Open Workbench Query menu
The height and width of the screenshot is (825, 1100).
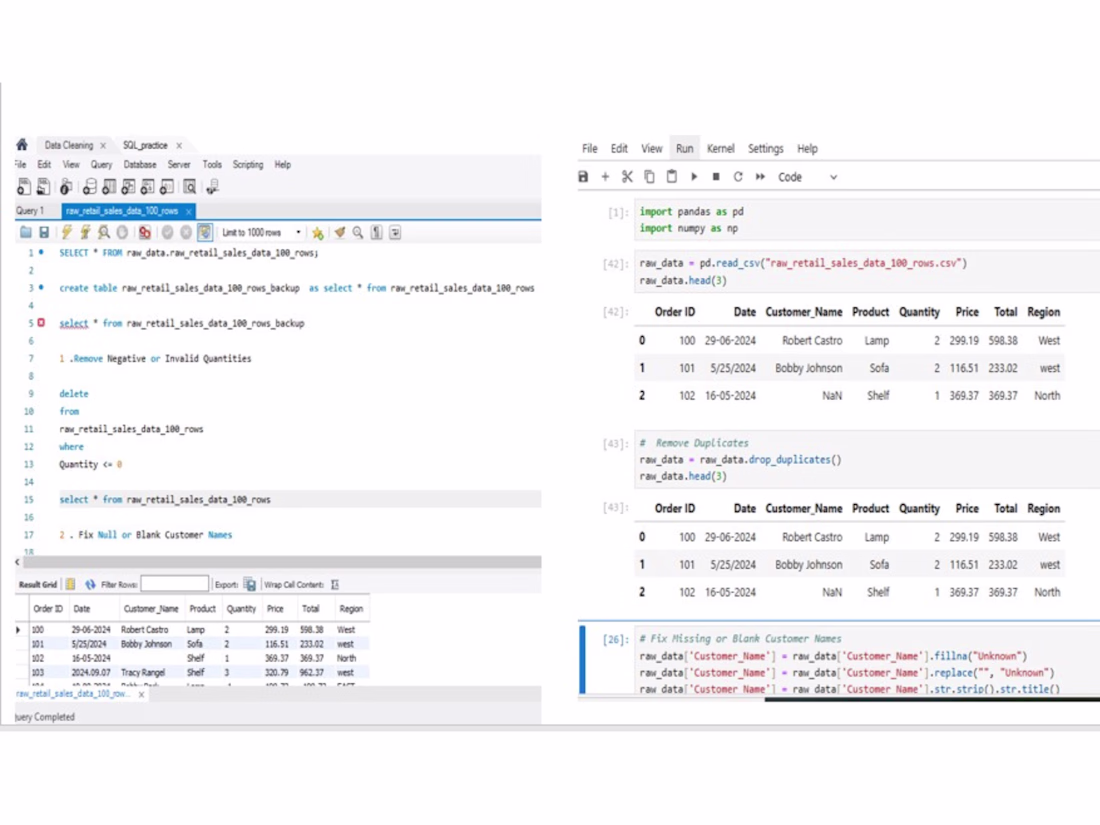click(x=101, y=164)
